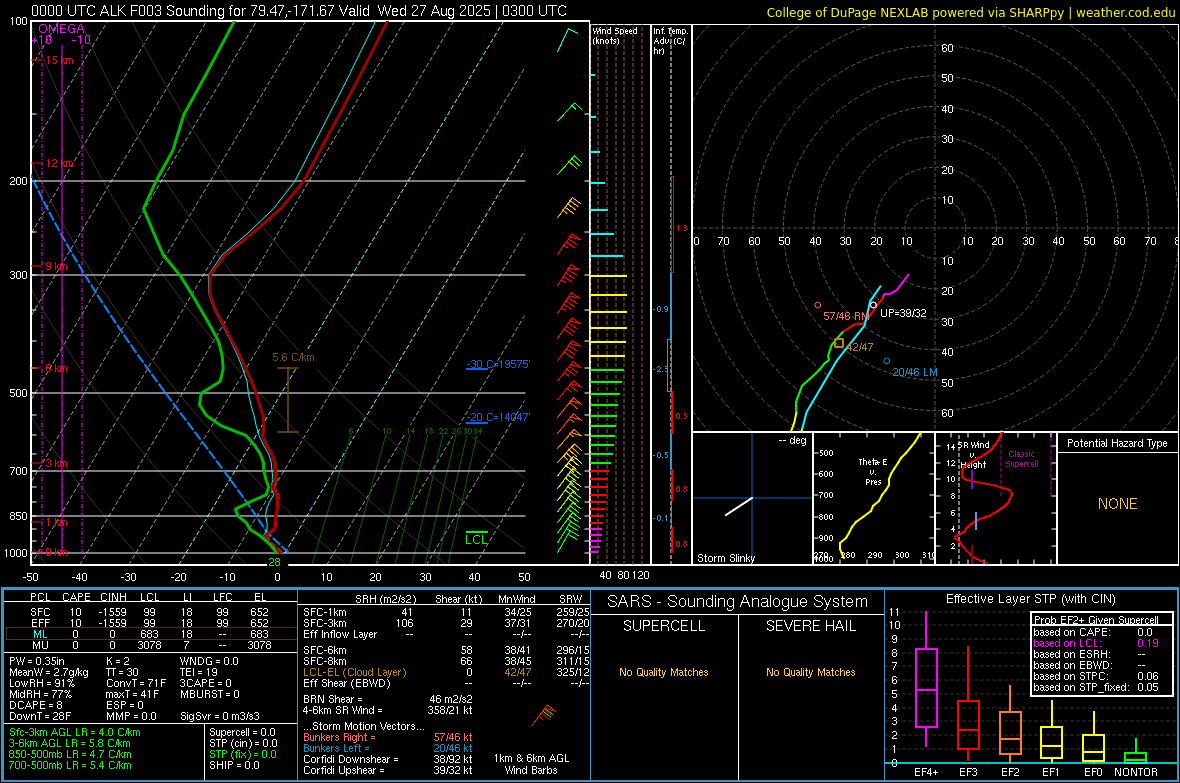Screen dimensions: 1180x783
Task: Click the '-20 C=14047'' level label
Action: pos(498,417)
